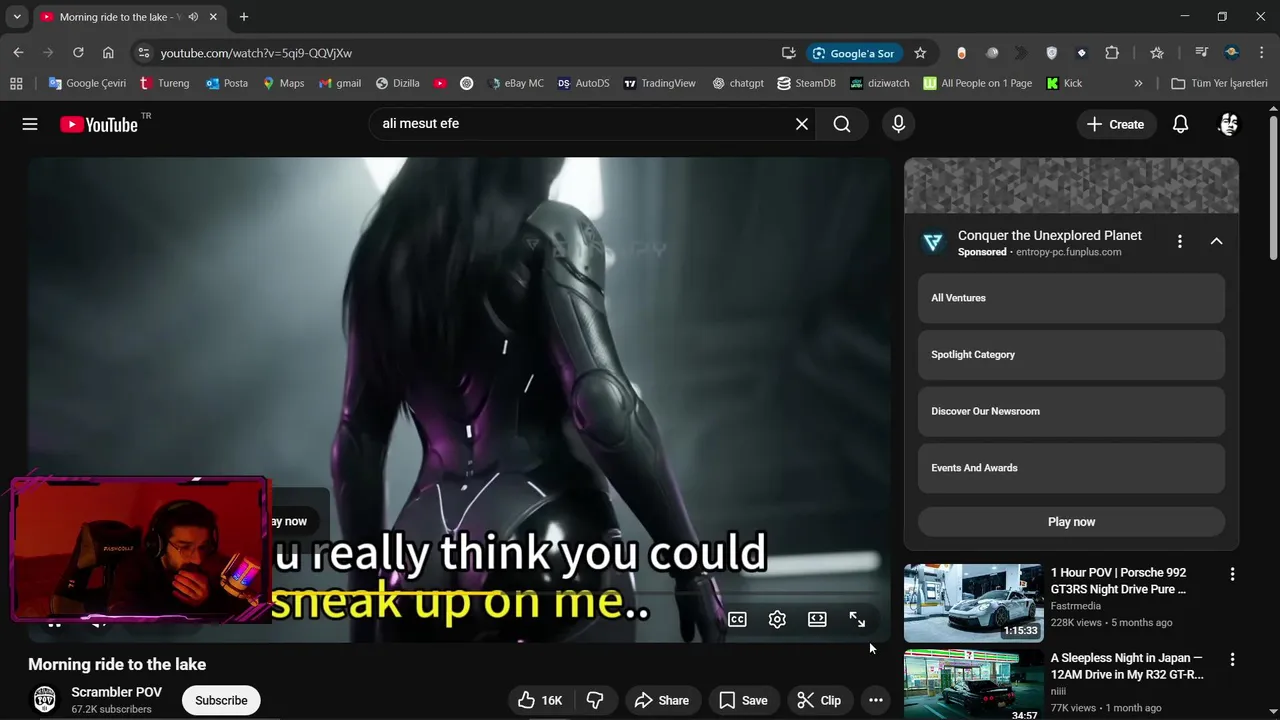This screenshot has height=720, width=1280.
Task: Open the Kick bookmark
Action: click(x=1064, y=83)
